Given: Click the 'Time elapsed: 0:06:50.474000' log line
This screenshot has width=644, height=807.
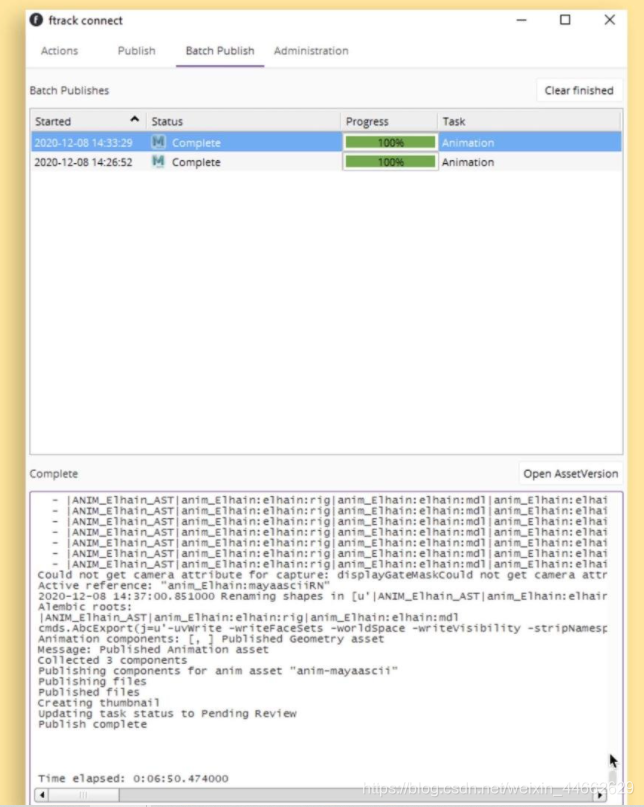Looking at the screenshot, I should [133, 778].
